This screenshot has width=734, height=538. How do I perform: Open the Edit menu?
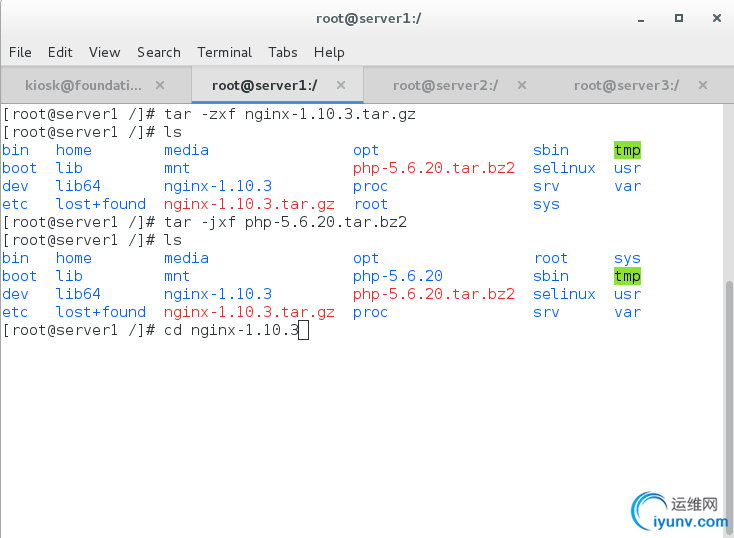(60, 52)
